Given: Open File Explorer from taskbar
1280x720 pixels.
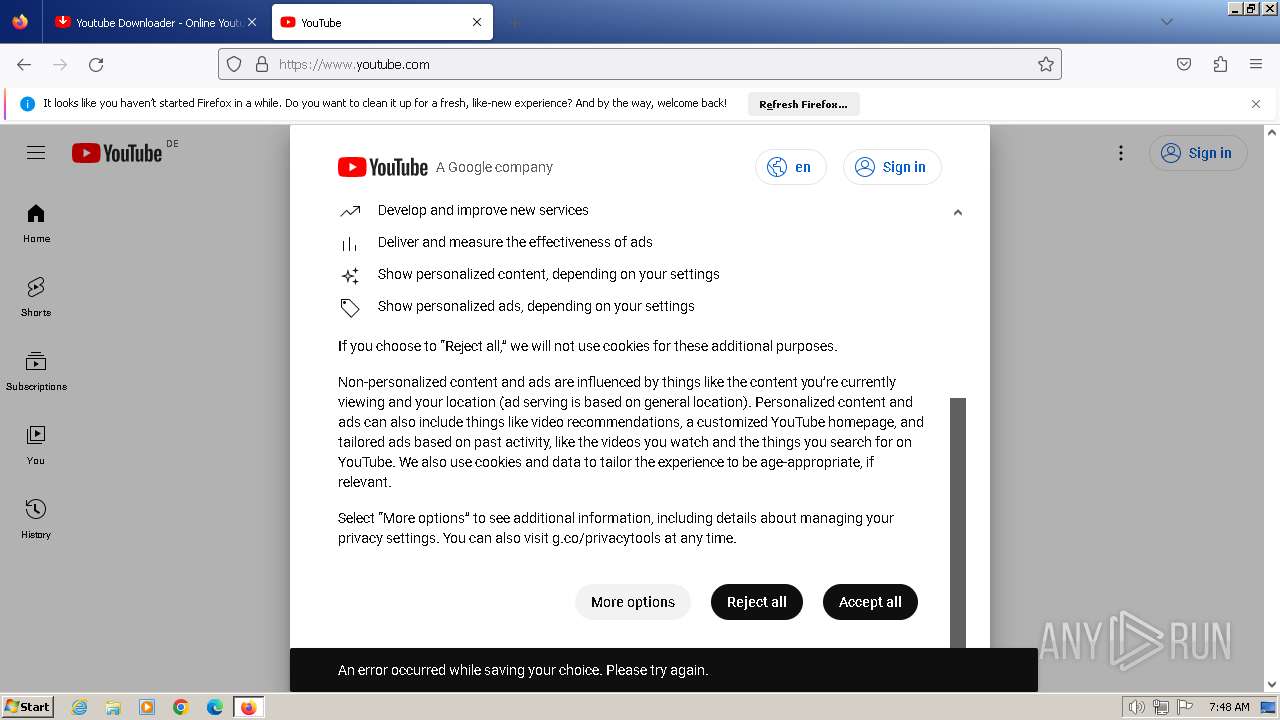Looking at the screenshot, I should click(113, 707).
